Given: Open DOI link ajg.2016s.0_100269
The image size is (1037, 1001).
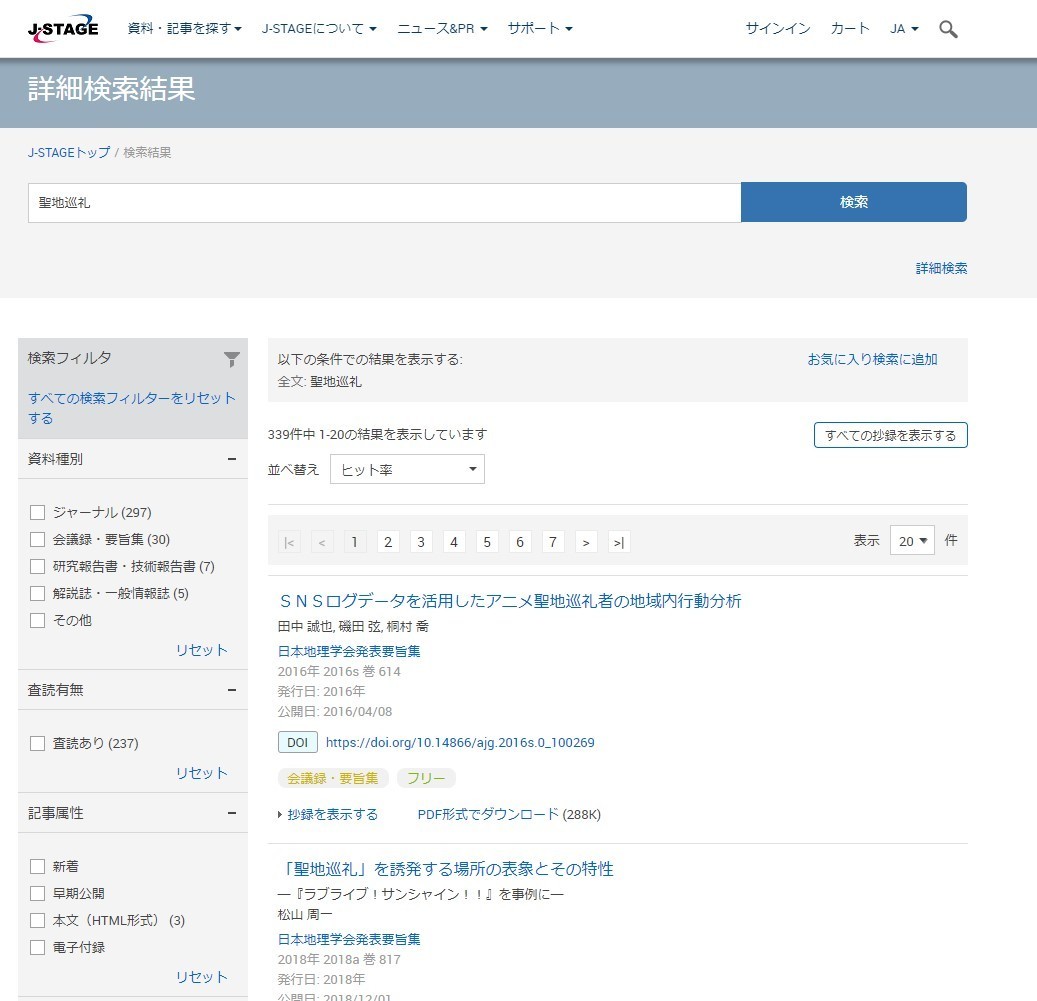Looking at the screenshot, I should tap(460, 742).
